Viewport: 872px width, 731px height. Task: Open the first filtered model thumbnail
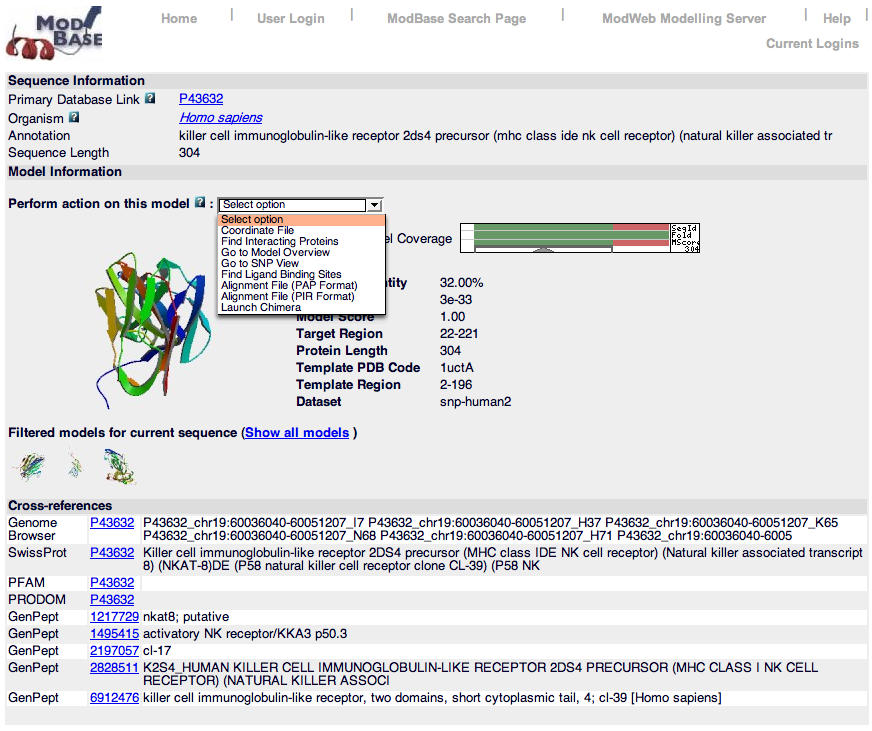point(31,465)
